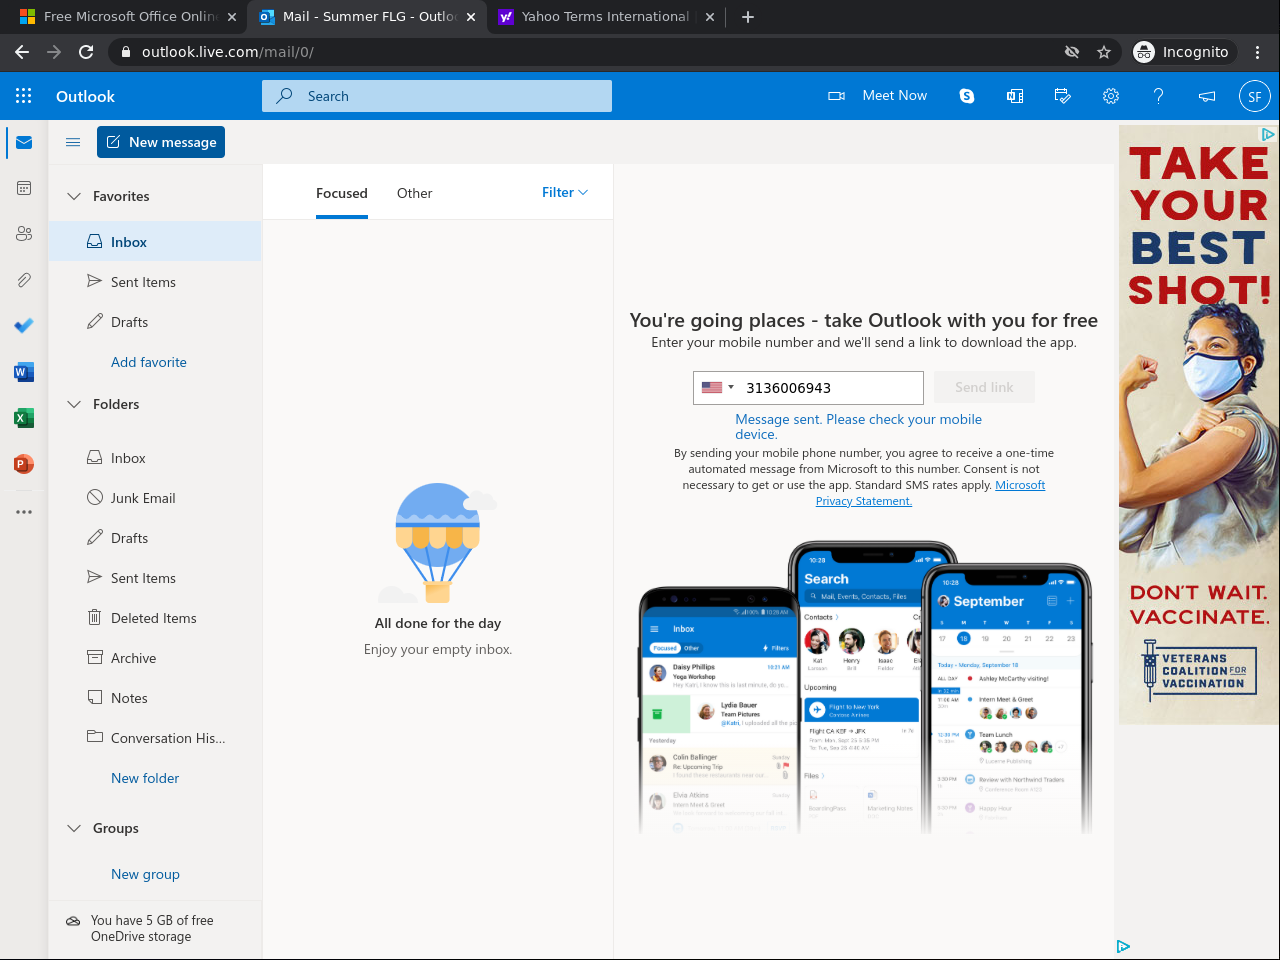Open the Junk Email folder
Image resolution: width=1280 pixels, height=960 pixels.
click(155, 498)
